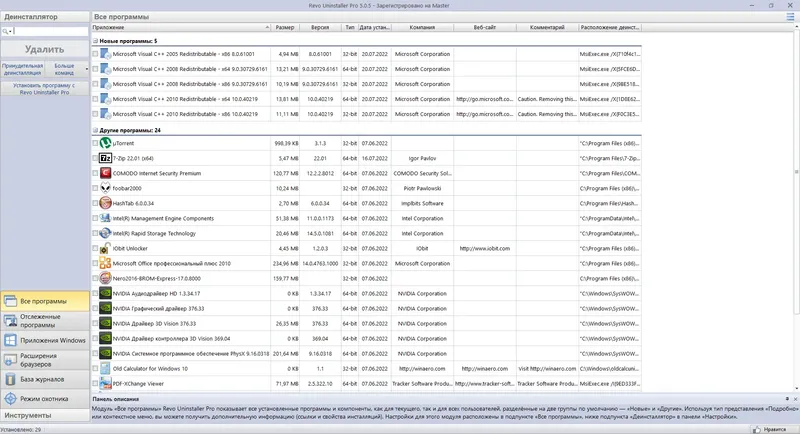Image resolution: width=800 pixels, height=434 pixels.
Task: Click the Intel Rapid Storage Technology icon
Action: click(x=105, y=234)
